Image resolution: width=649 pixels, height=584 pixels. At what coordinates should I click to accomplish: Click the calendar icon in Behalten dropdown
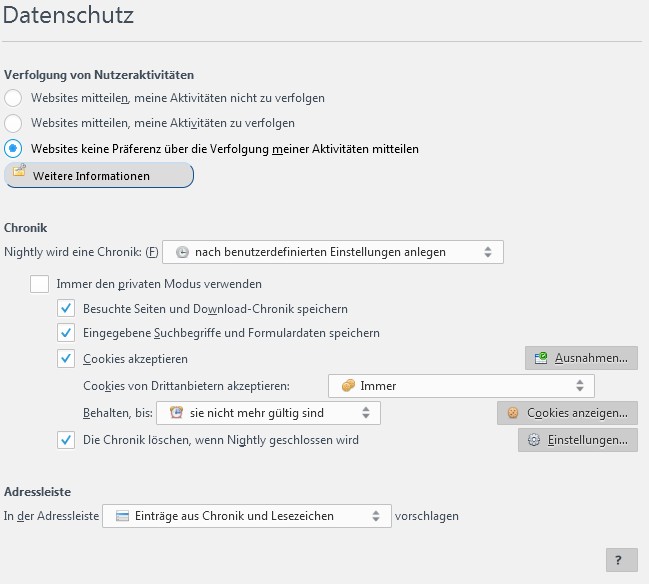[x=176, y=412]
